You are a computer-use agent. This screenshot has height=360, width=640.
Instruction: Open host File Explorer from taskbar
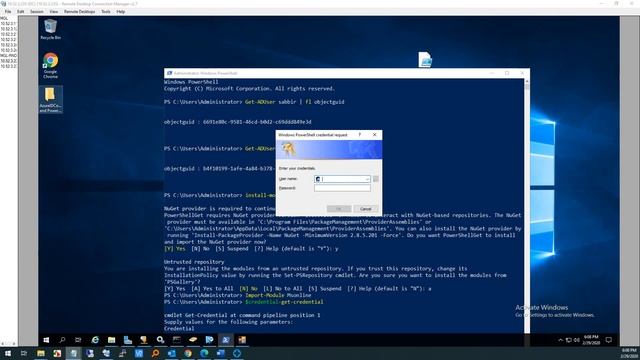(41, 353)
